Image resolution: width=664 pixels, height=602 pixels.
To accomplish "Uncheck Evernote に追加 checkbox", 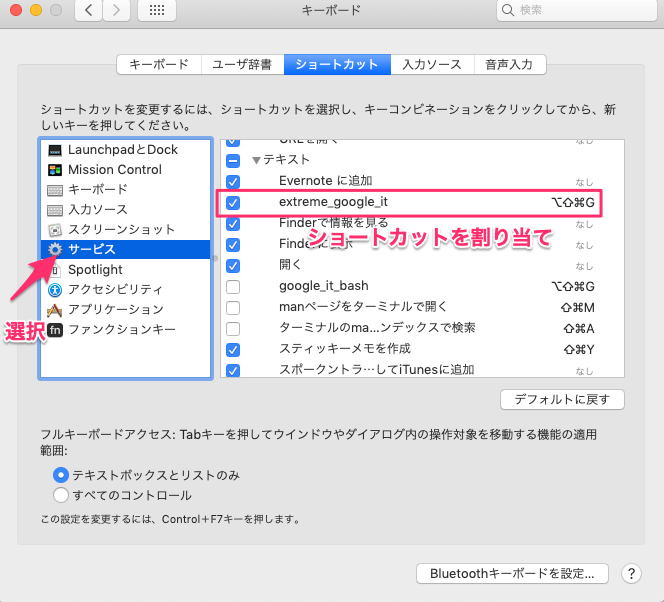I will (x=233, y=182).
